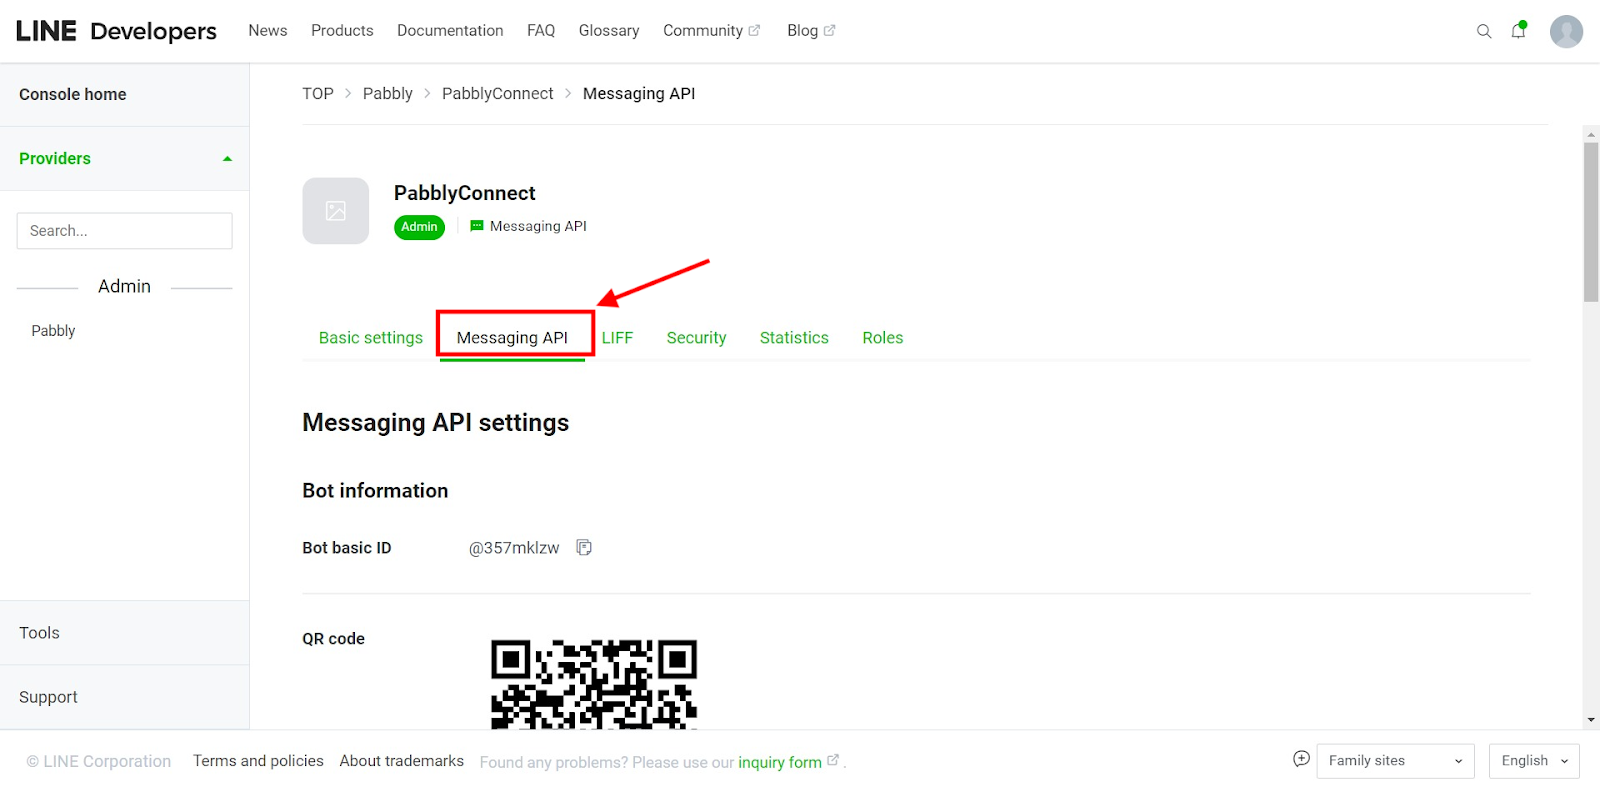
Task: Click the green Admin badge
Action: click(x=420, y=227)
